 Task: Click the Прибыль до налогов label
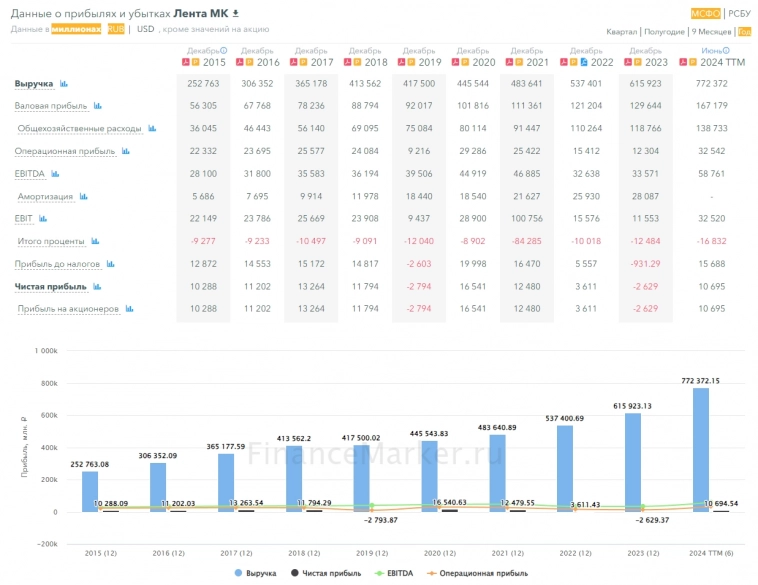[x=51, y=264]
